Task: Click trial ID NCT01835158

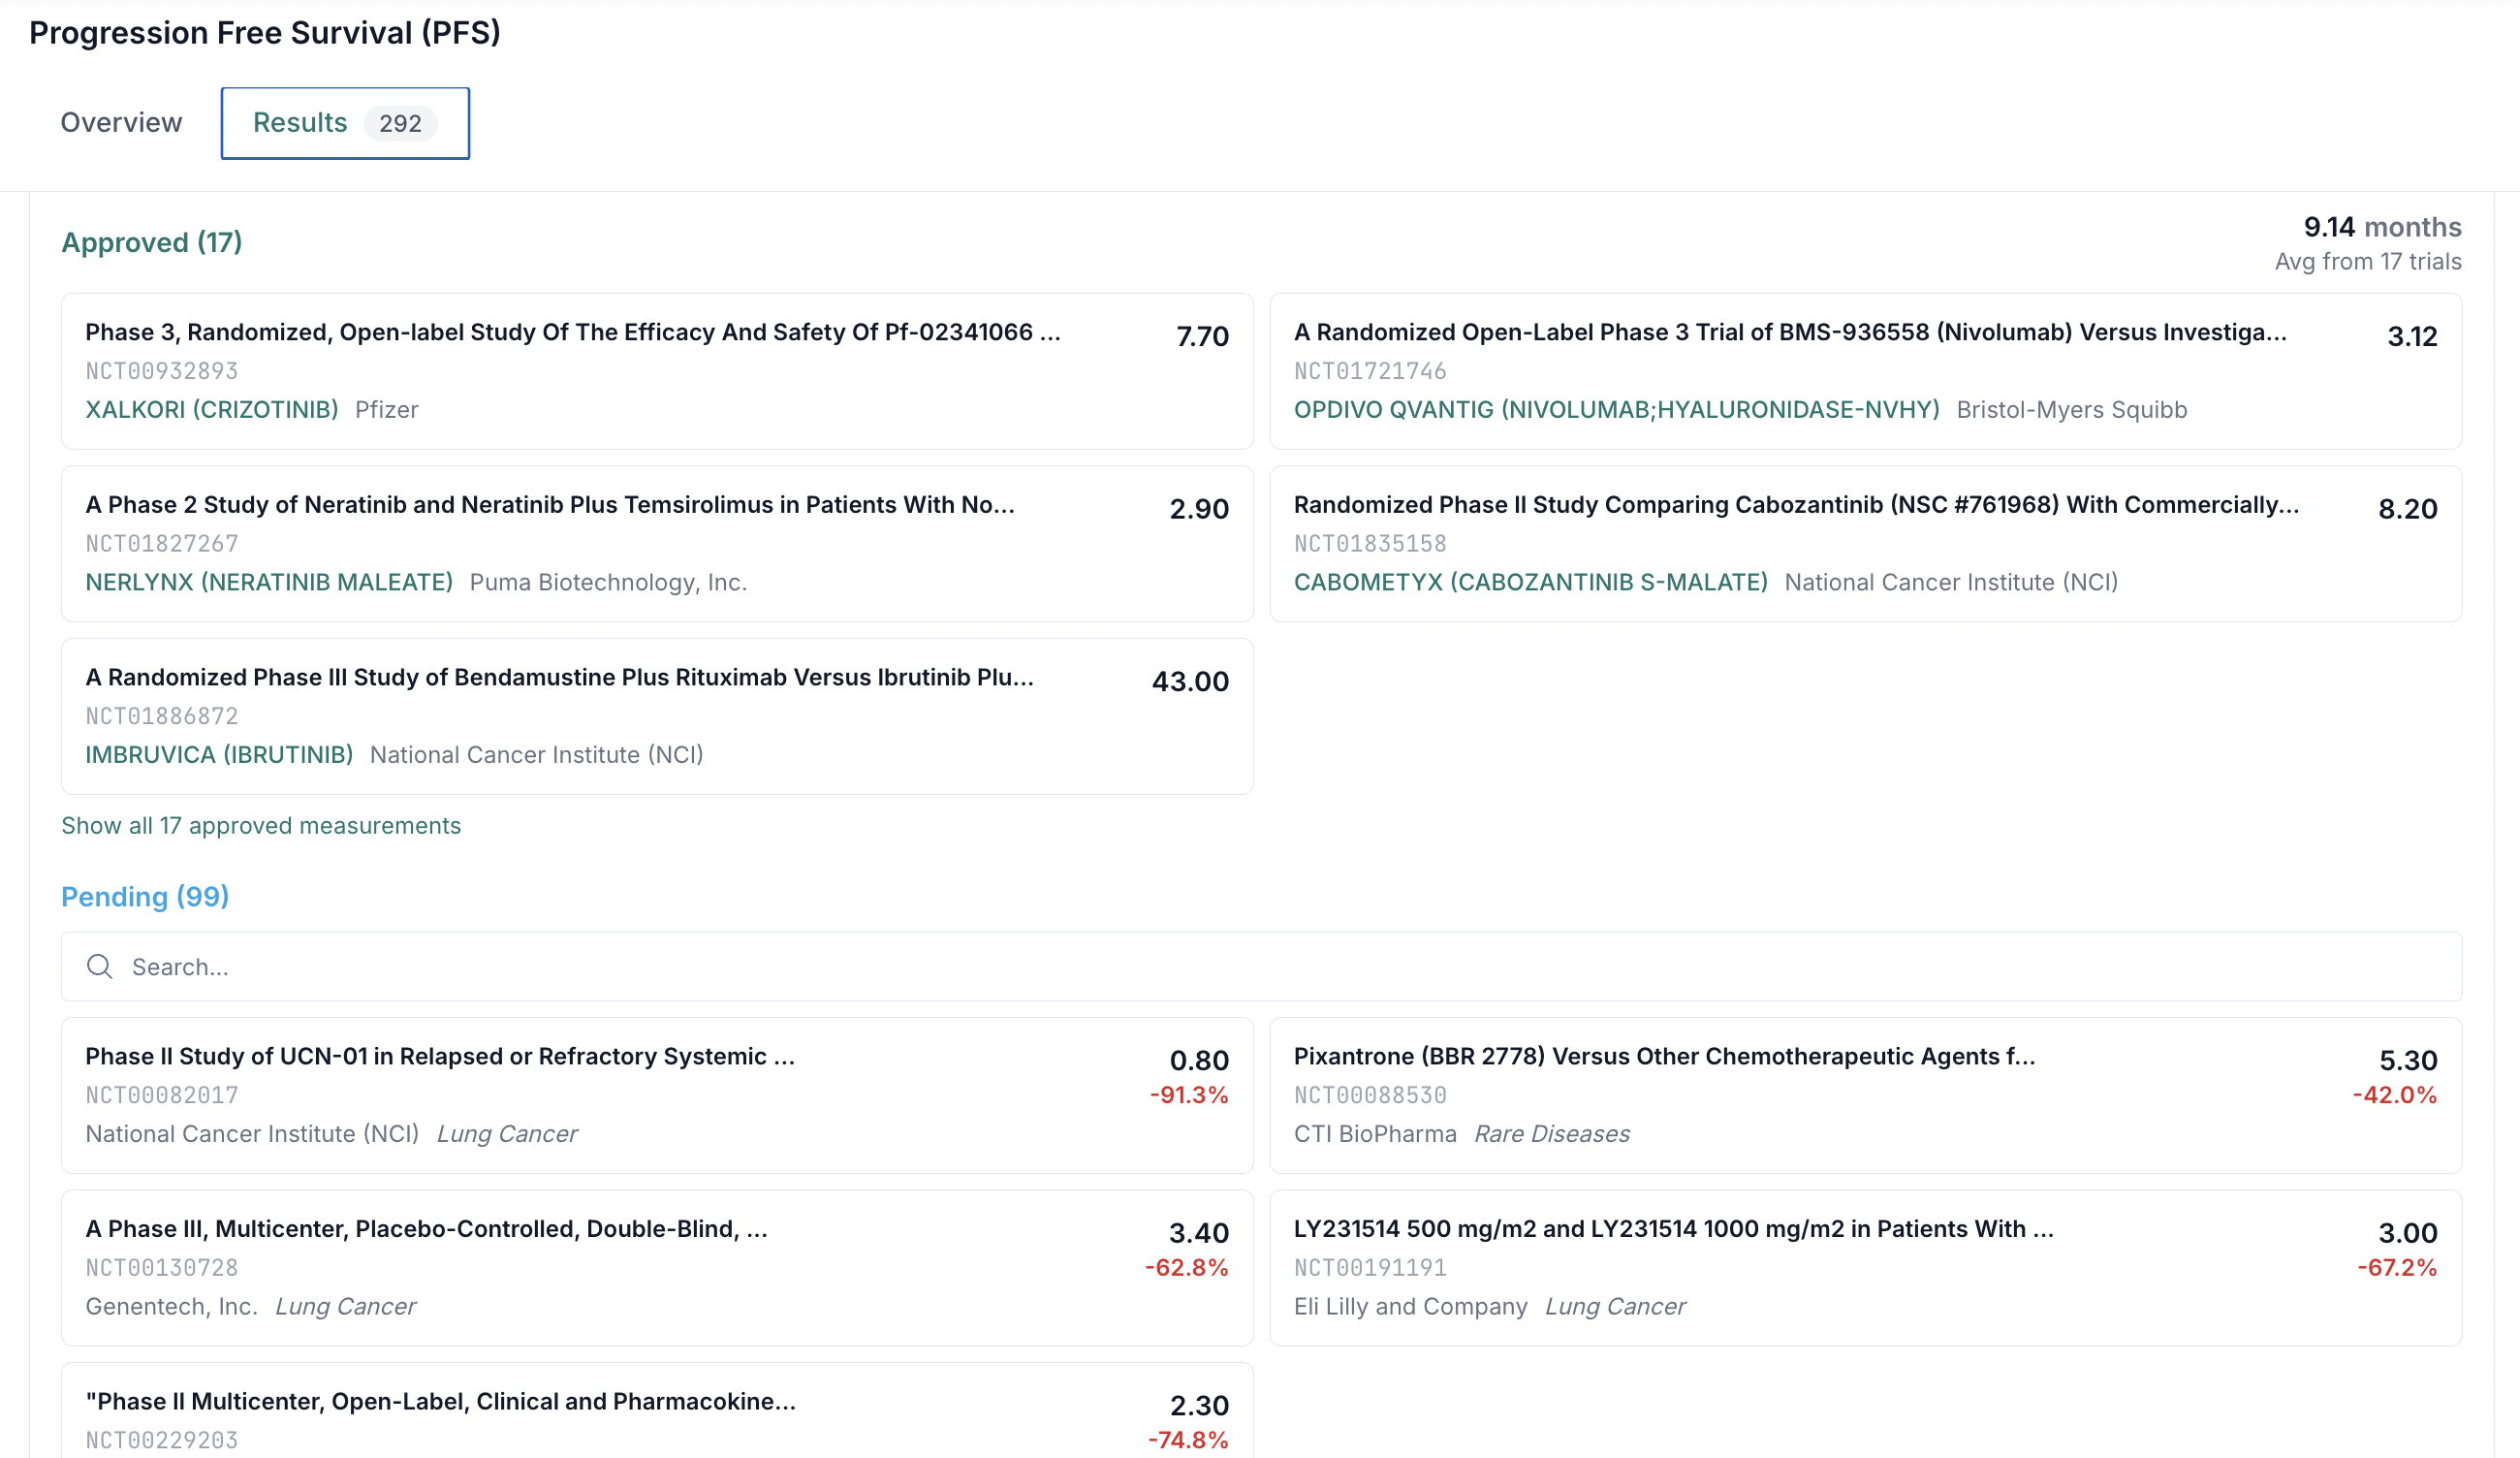Action: point(1370,543)
